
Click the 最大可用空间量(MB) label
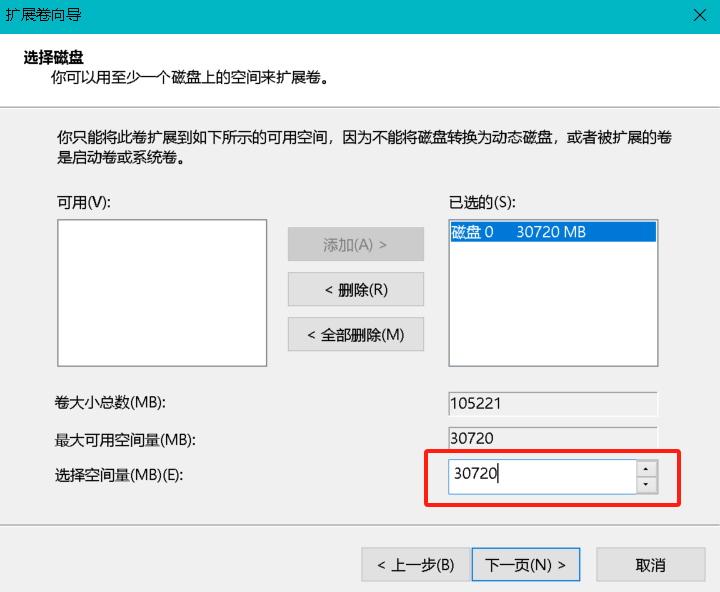[x=125, y=440]
